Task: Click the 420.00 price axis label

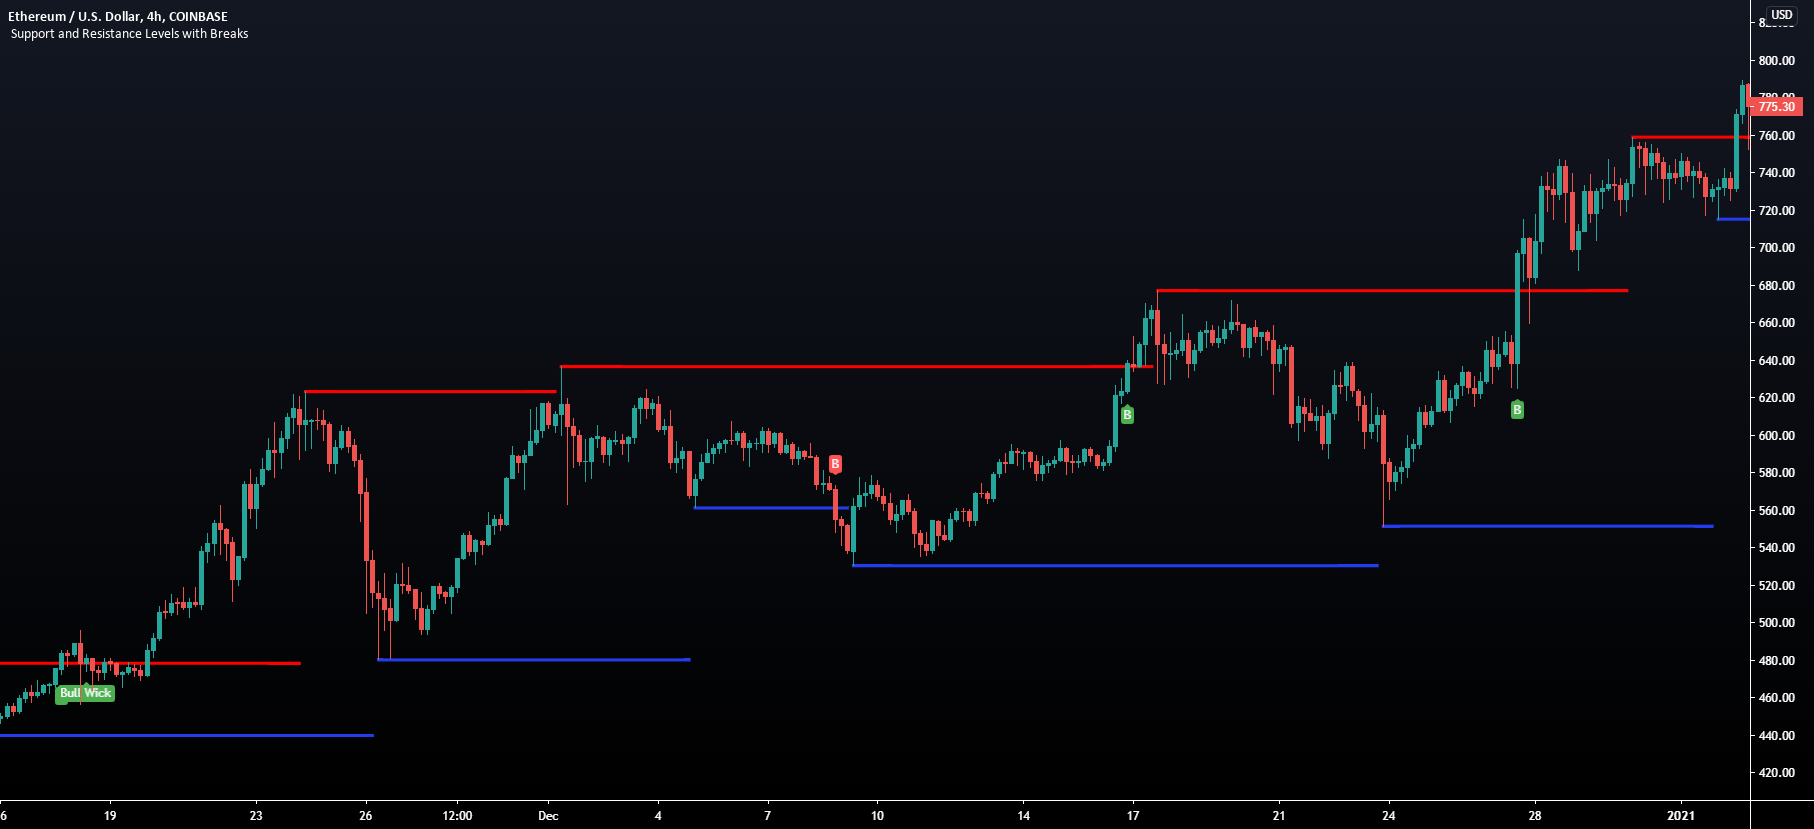Action: 1777,773
